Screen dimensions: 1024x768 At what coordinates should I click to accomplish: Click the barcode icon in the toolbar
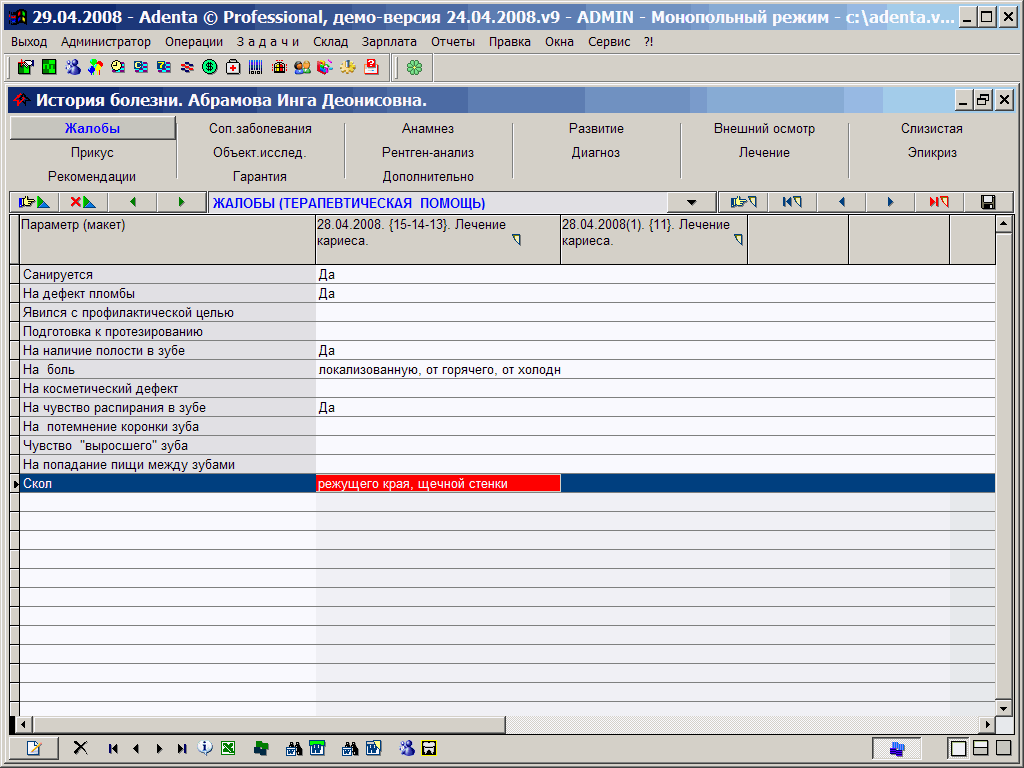pyautogui.click(x=256, y=67)
